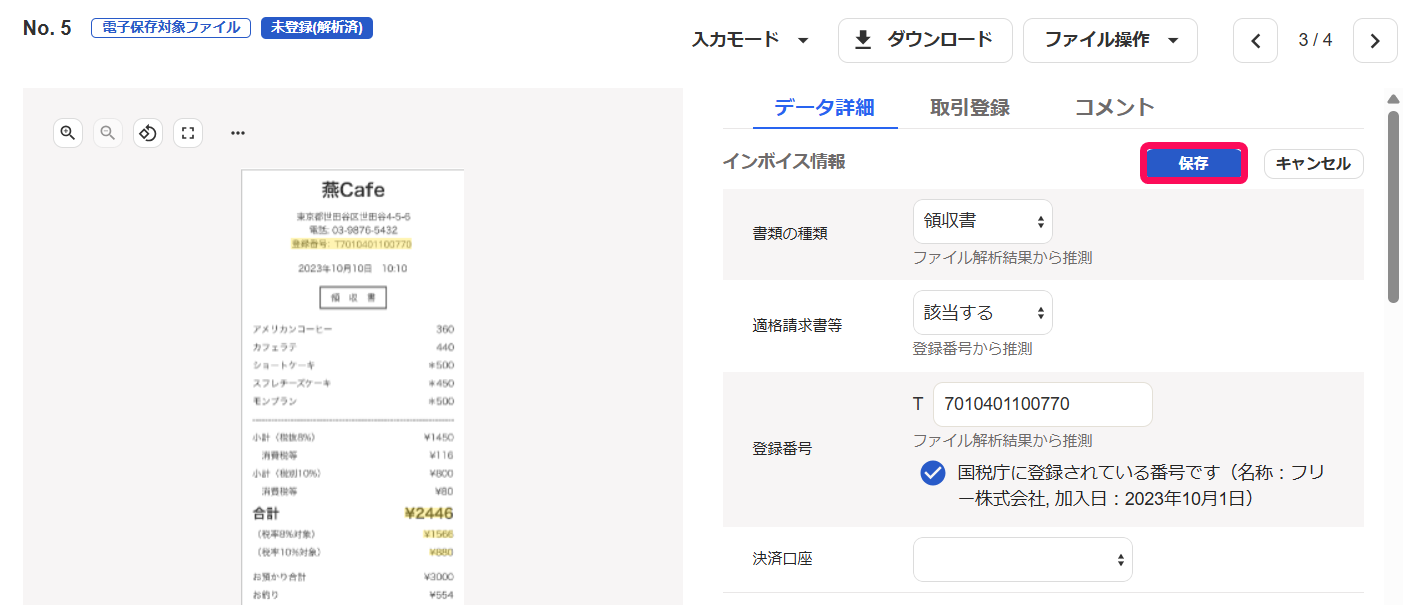
Task: Click the 登録番号から推測 hint text
Action: [x=972, y=349]
